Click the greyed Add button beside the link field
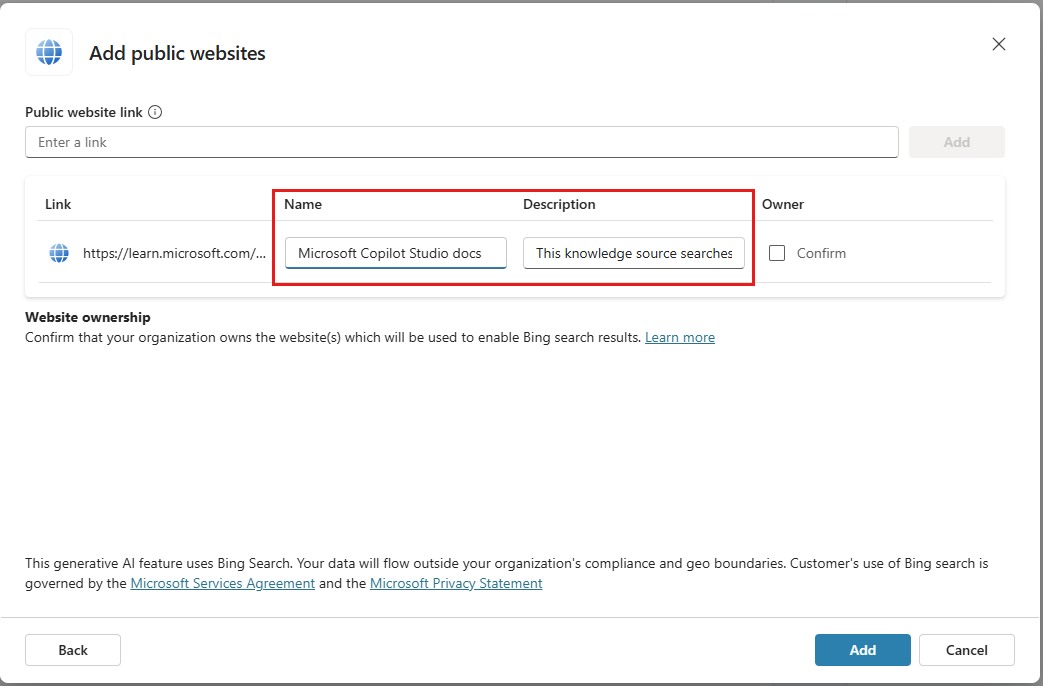Viewport: 1043px width, 686px height. coord(957,142)
